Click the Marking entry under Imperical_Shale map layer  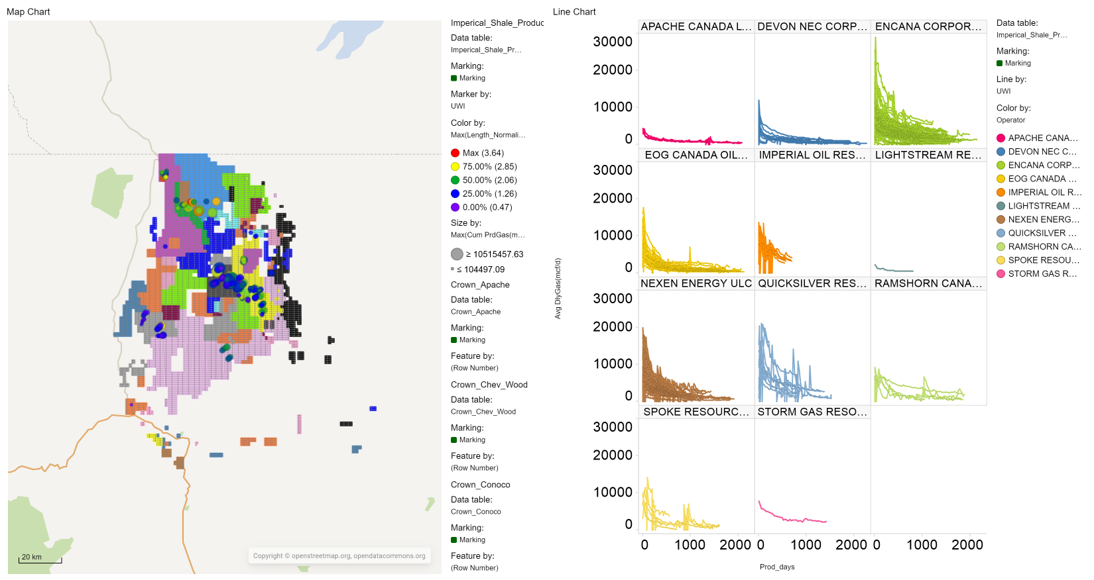468,78
